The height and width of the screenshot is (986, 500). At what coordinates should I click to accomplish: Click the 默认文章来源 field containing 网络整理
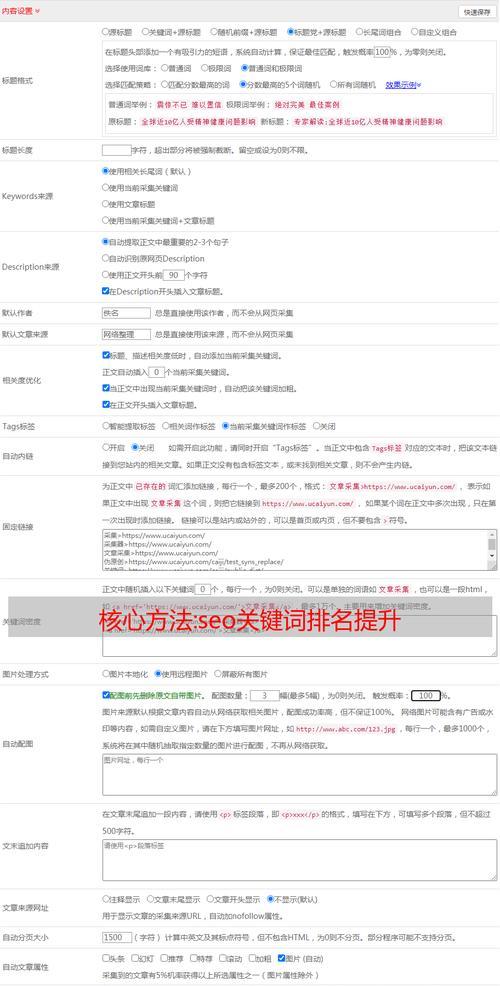pyautogui.click(x=126, y=335)
